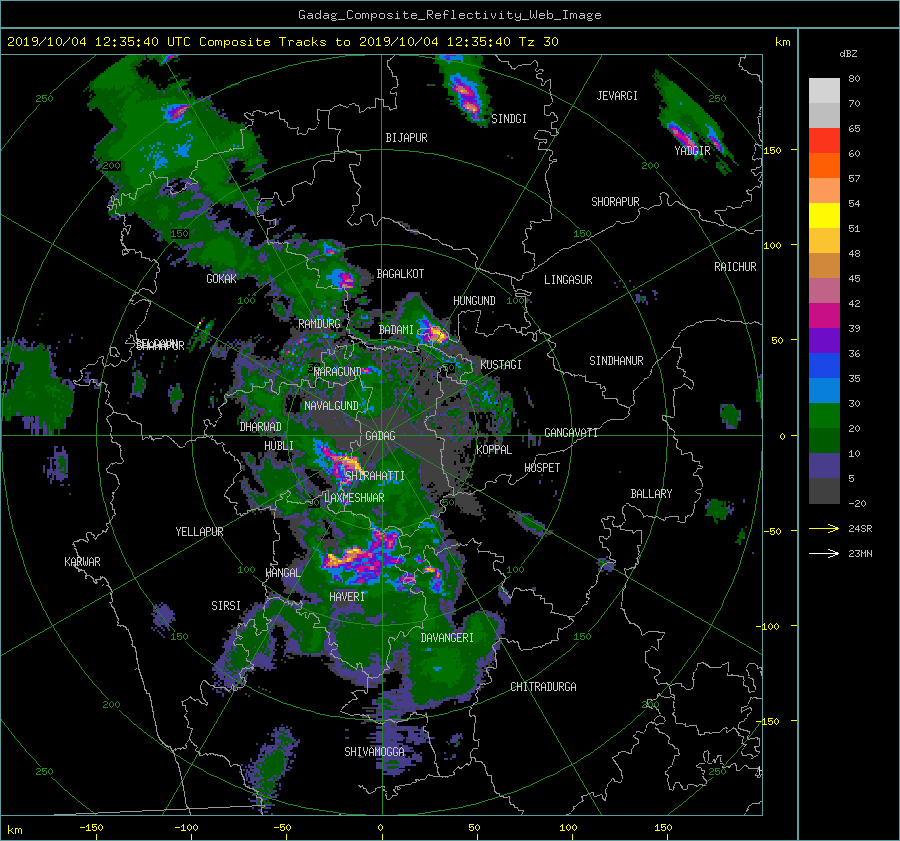The height and width of the screenshot is (841, 900).
Task: Pick the light gray 70-80 dBZ swatch
Action: pos(824,91)
